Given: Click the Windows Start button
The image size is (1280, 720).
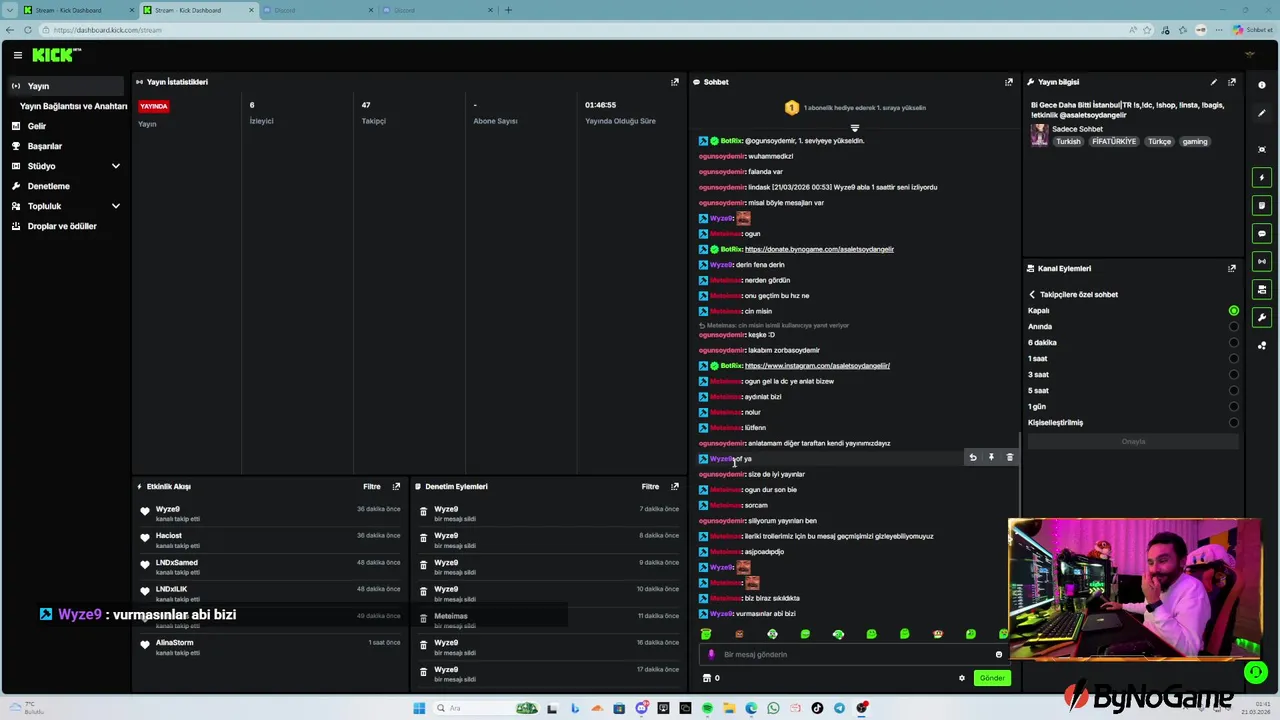Looking at the screenshot, I should [x=419, y=708].
